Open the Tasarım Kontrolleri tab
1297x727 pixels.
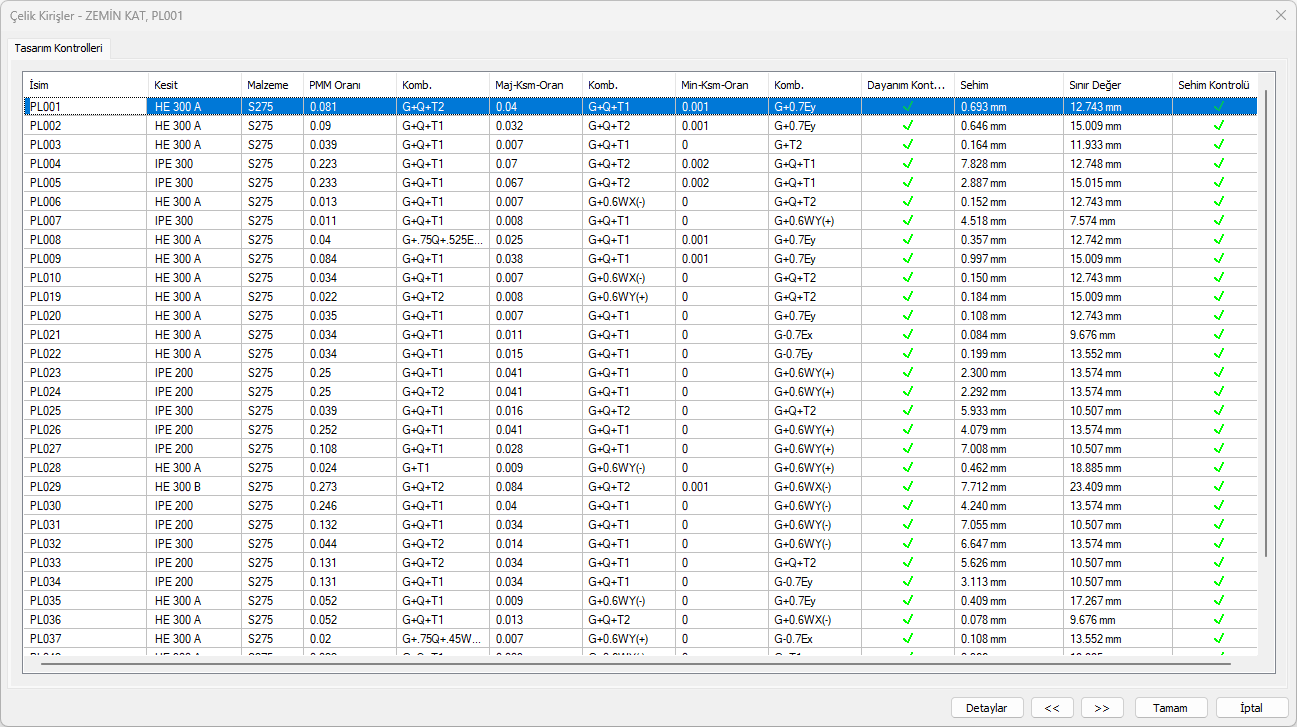pos(60,48)
